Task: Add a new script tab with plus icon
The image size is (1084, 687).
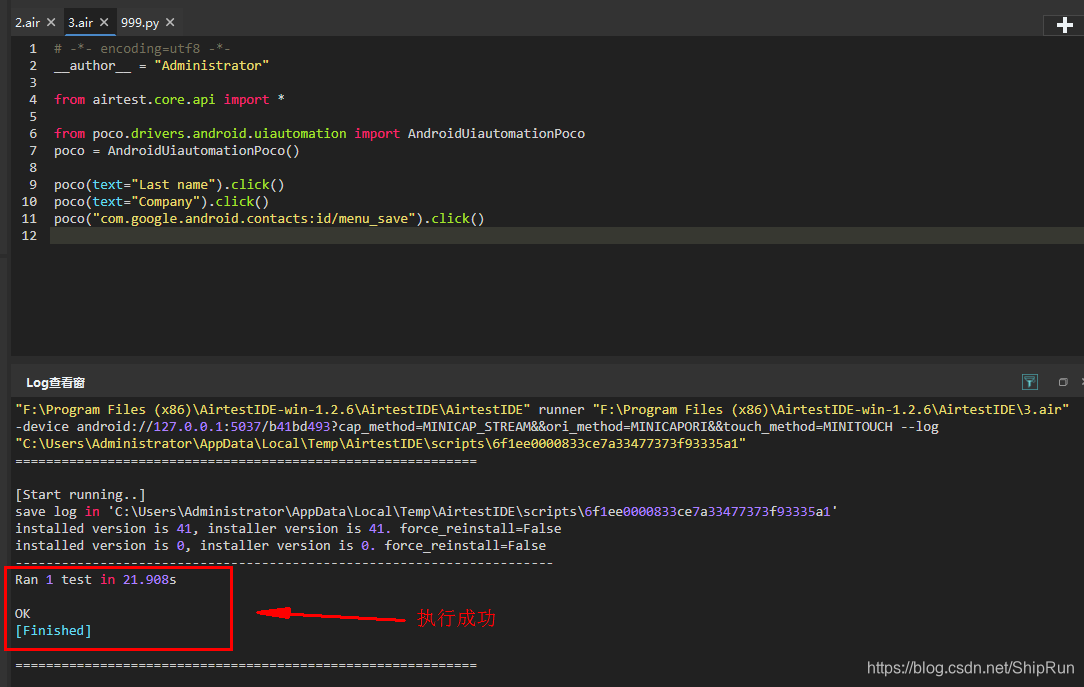Action: click(1065, 26)
